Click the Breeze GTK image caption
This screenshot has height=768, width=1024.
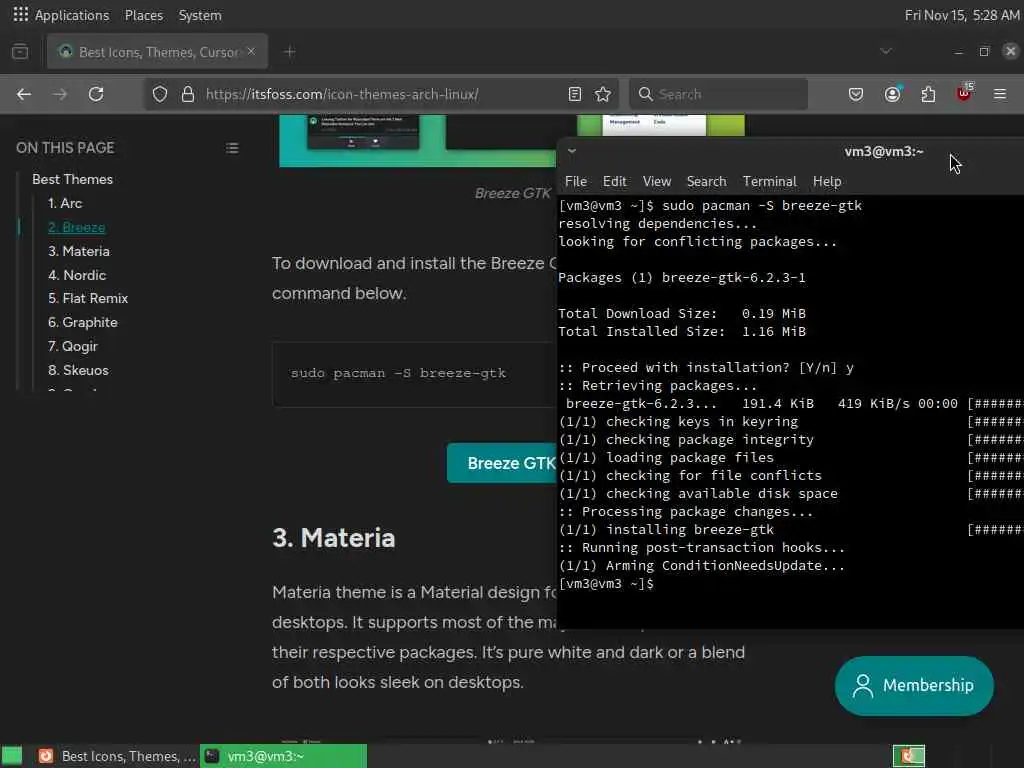[513, 193]
